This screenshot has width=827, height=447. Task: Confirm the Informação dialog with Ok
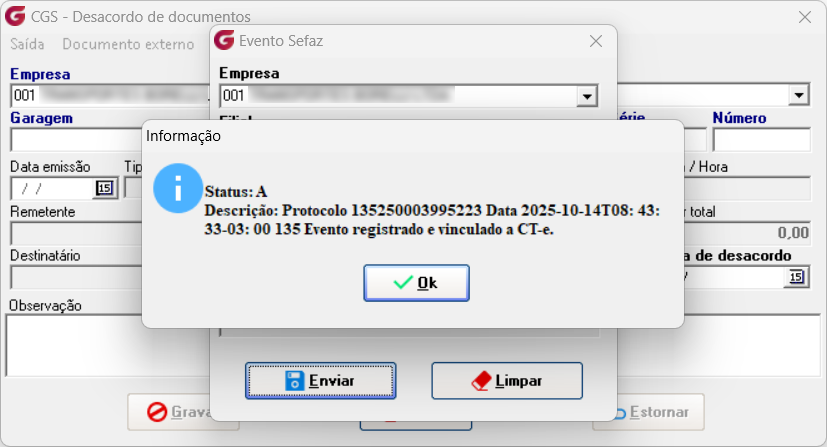click(416, 283)
